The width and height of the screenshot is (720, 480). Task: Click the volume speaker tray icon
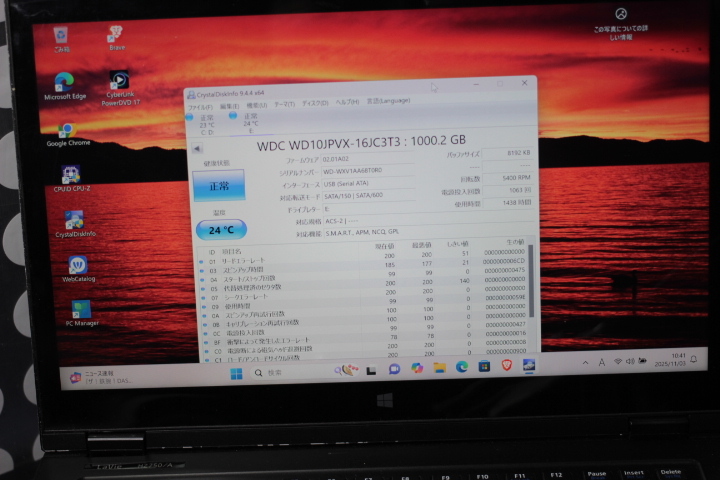tap(630, 361)
